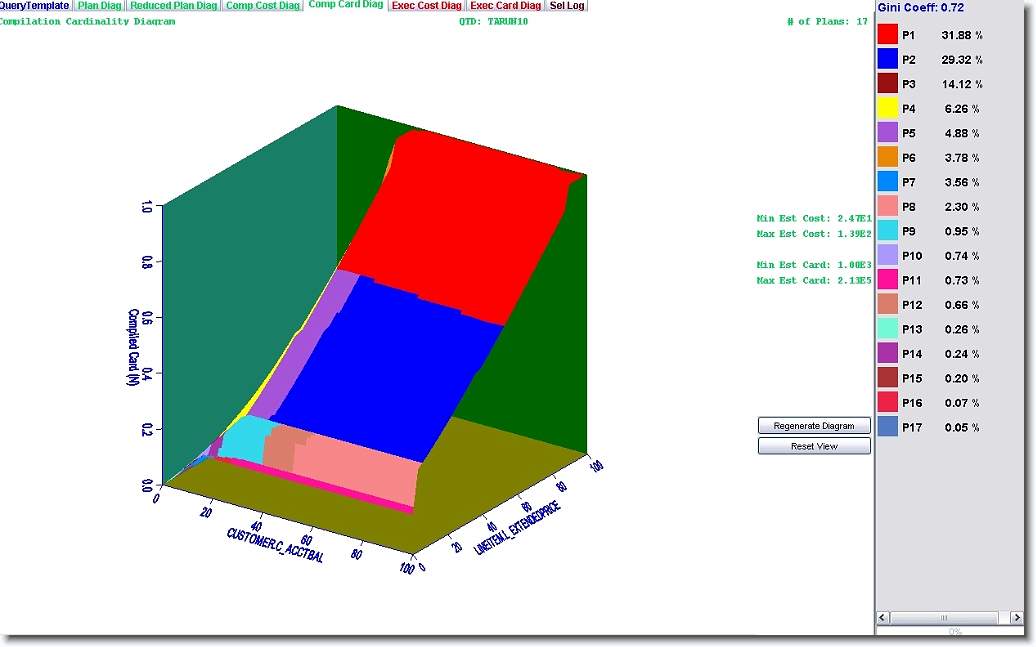Select the purple P5 legend swatch
This screenshot has width=1036, height=647.
[887, 133]
